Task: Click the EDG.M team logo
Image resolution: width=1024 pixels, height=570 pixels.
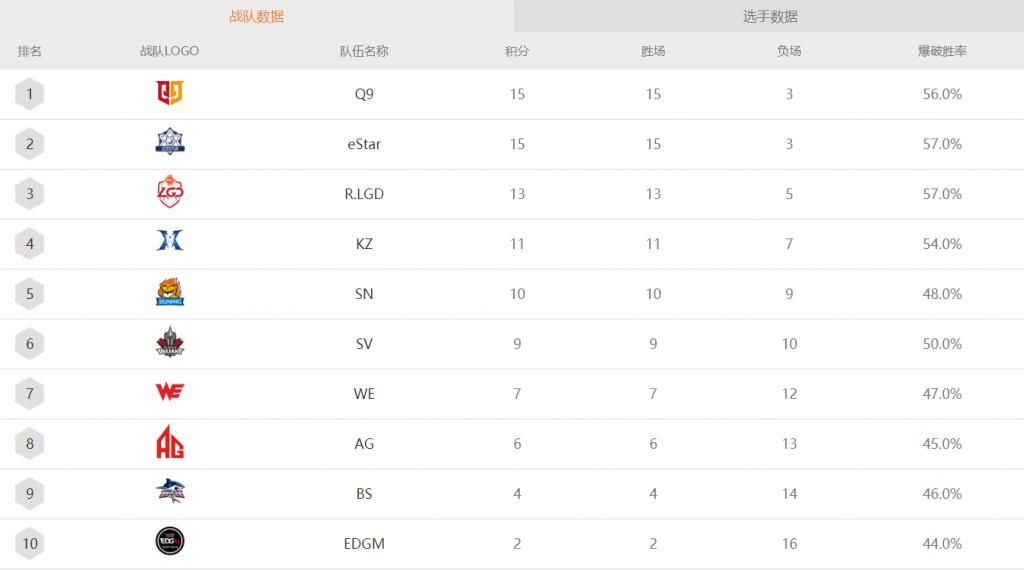Action: tap(170, 542)
